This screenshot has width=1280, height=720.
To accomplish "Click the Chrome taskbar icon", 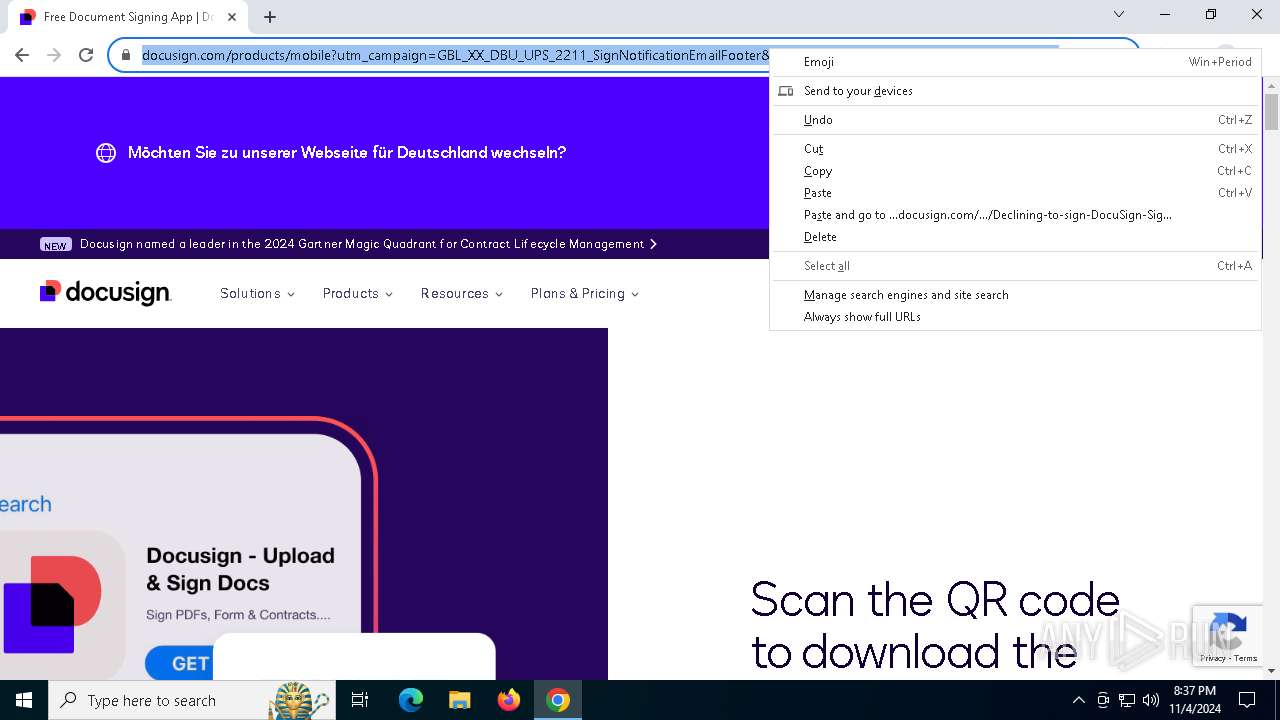I will click(x=558, y=700).
